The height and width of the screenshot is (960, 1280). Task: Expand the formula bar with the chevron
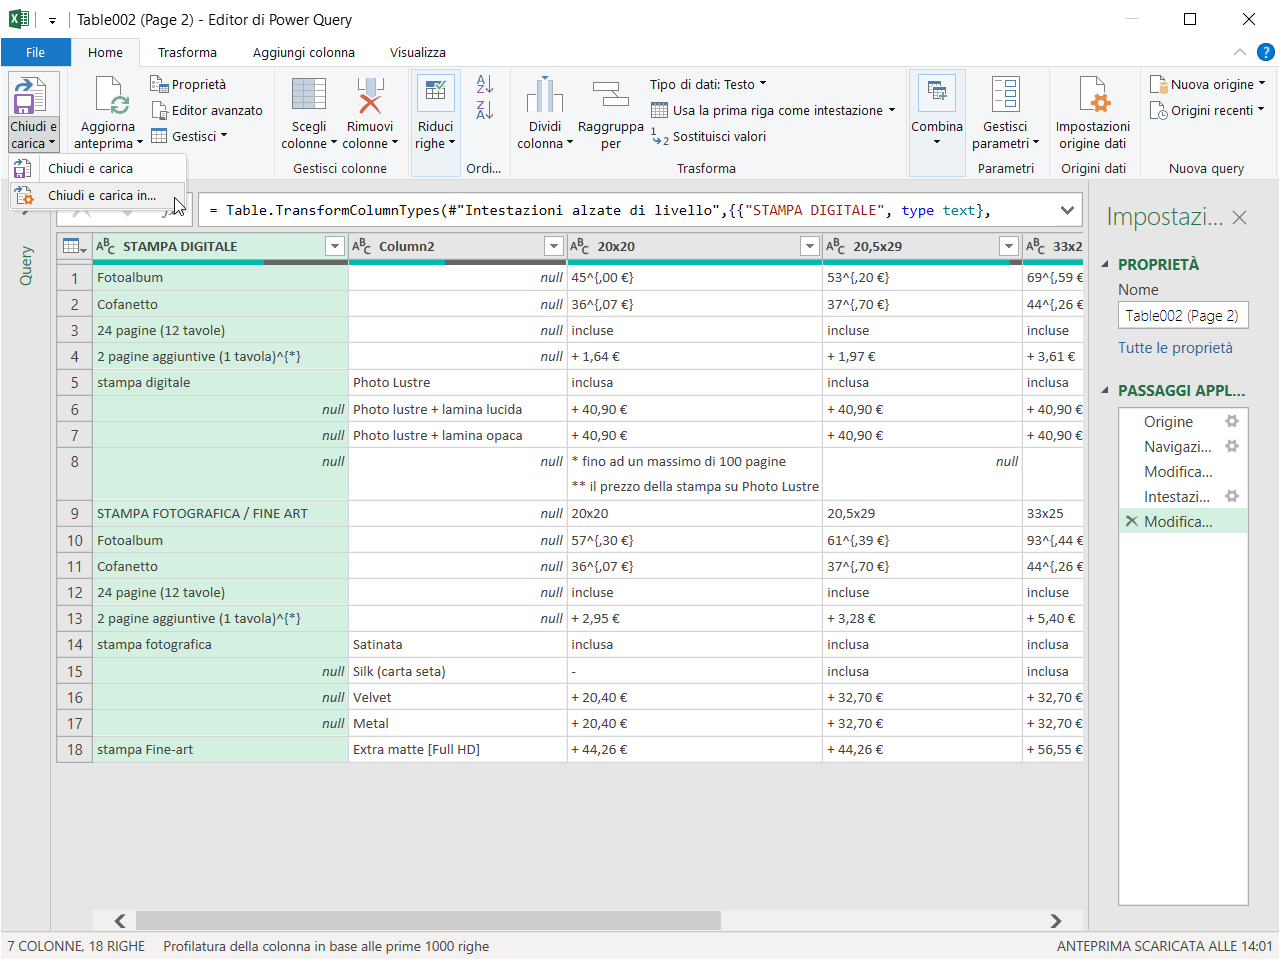pos(1067,210)
